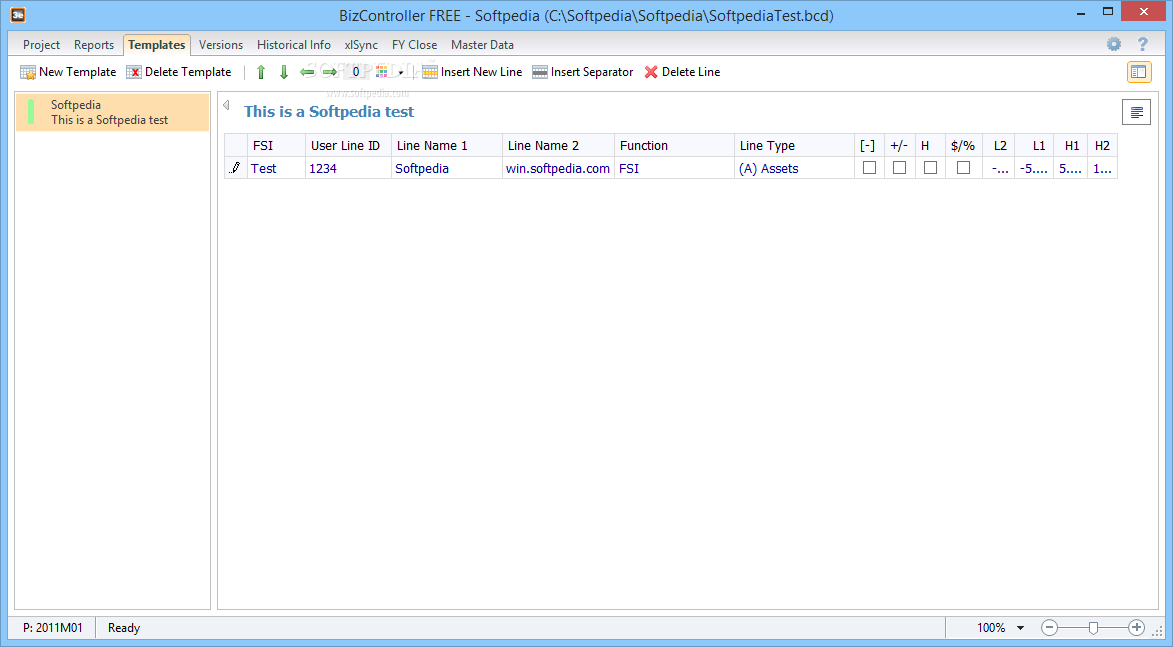
Task: Open the help question mark icon
Action: [1142, 44]
